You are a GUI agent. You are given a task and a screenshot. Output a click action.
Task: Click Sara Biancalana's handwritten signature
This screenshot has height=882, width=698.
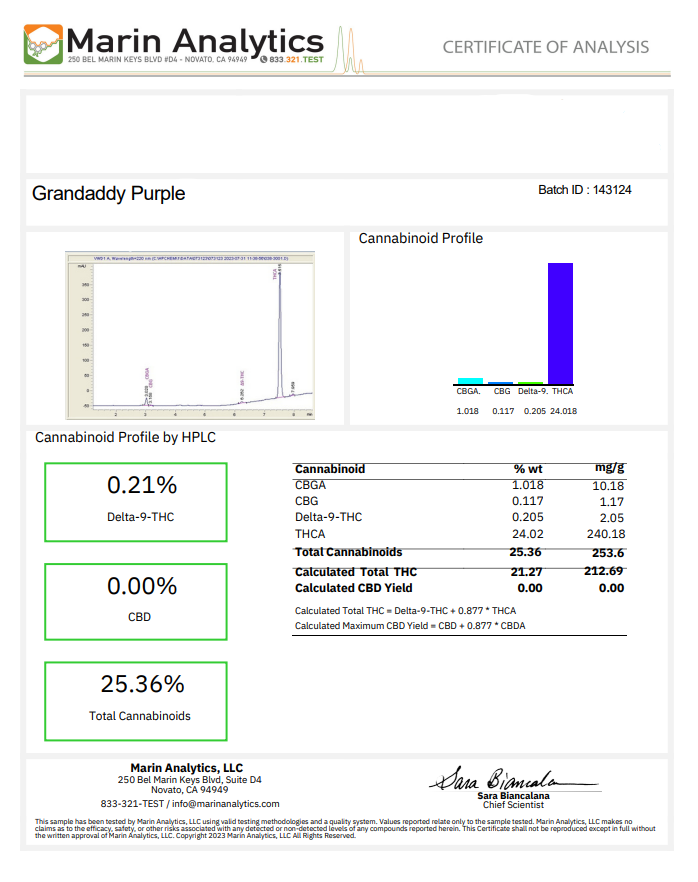(x=514, y=779)
